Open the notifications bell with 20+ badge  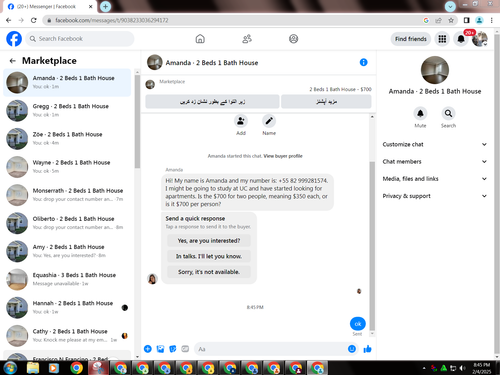coord(461,39)
